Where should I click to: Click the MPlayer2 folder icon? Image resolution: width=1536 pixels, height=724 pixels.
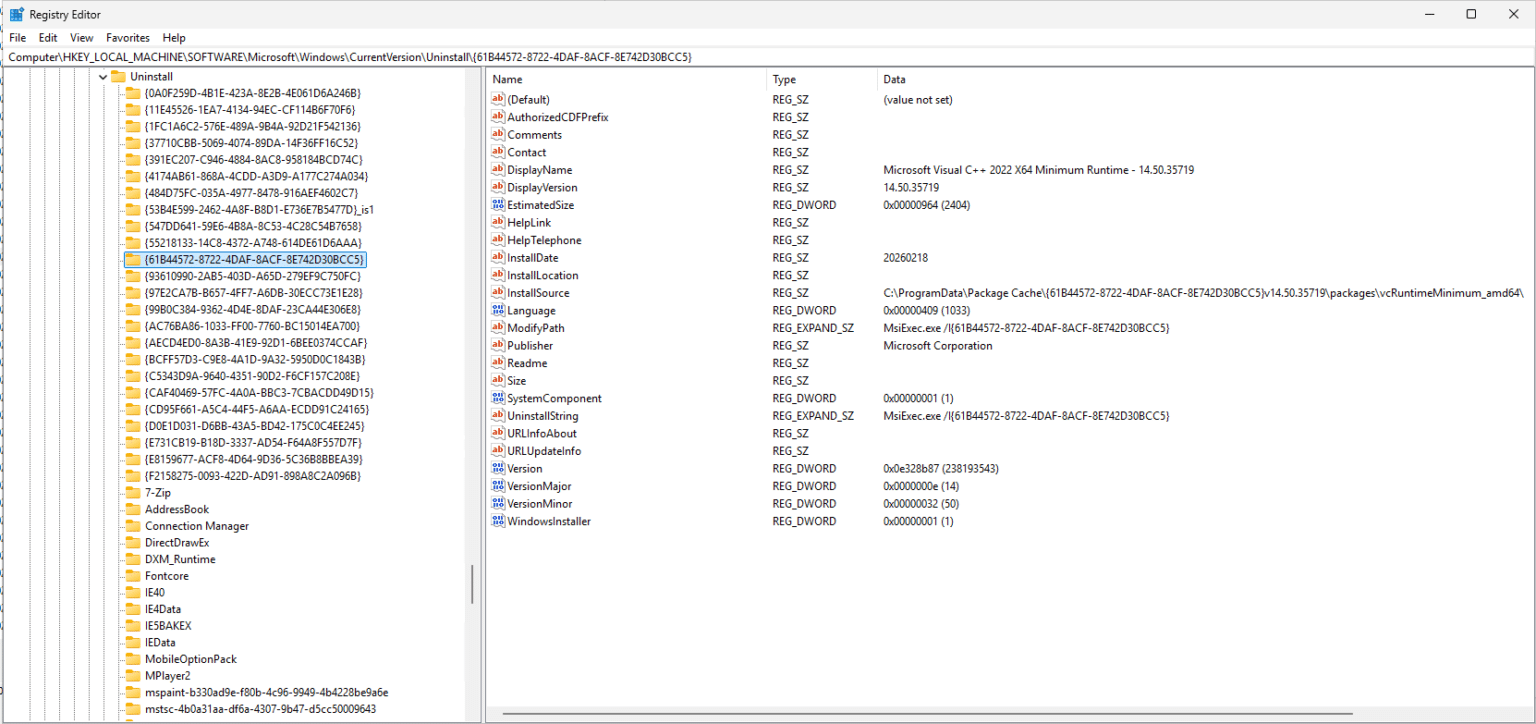[133, 676]
